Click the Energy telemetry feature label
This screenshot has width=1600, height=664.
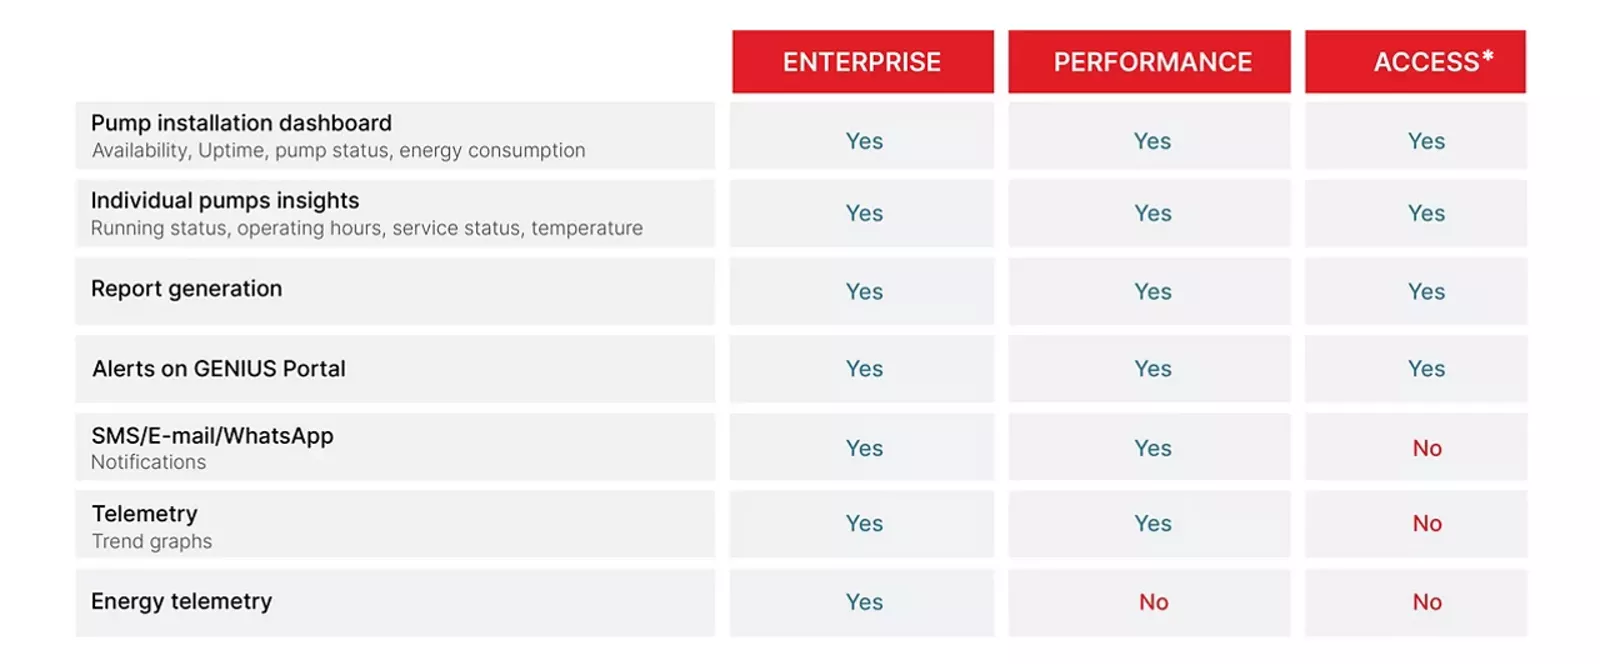click(181, 601)
